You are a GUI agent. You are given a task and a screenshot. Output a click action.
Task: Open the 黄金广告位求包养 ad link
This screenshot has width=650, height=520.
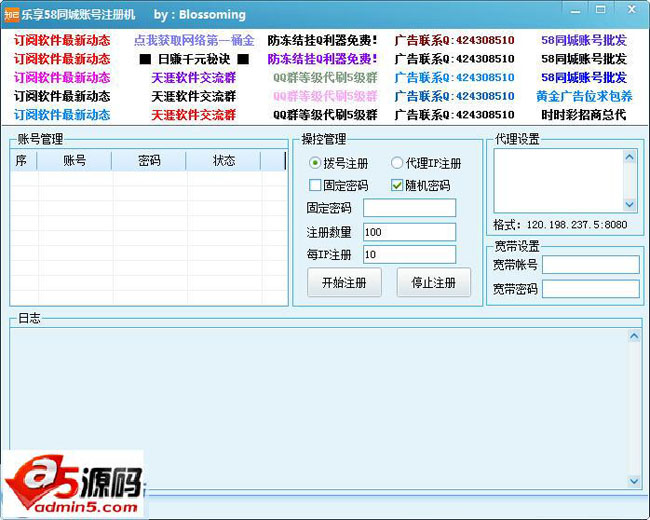tap(584, 96)
